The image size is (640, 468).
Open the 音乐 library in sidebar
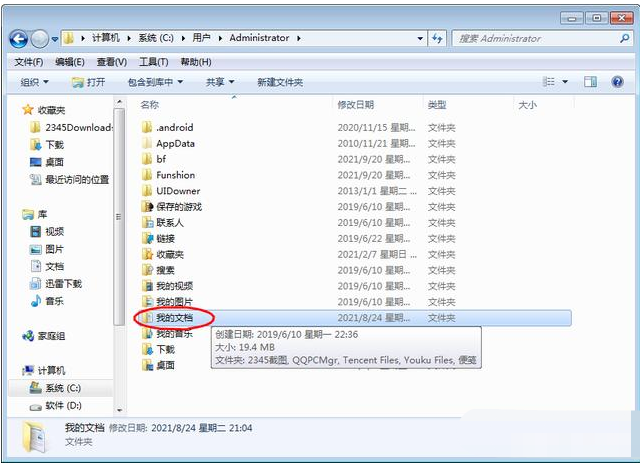click(54, 301)
